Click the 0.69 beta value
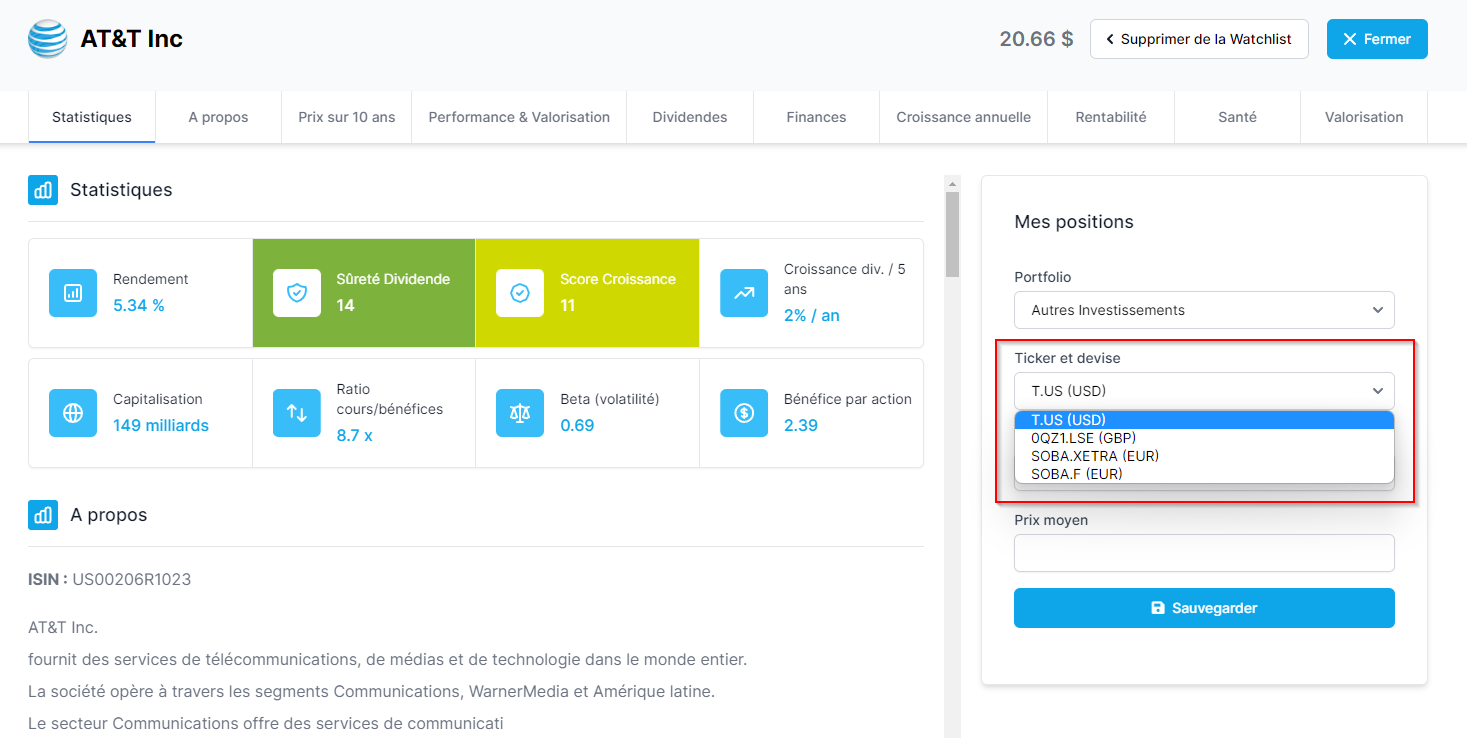 click(x=577, y=425)
